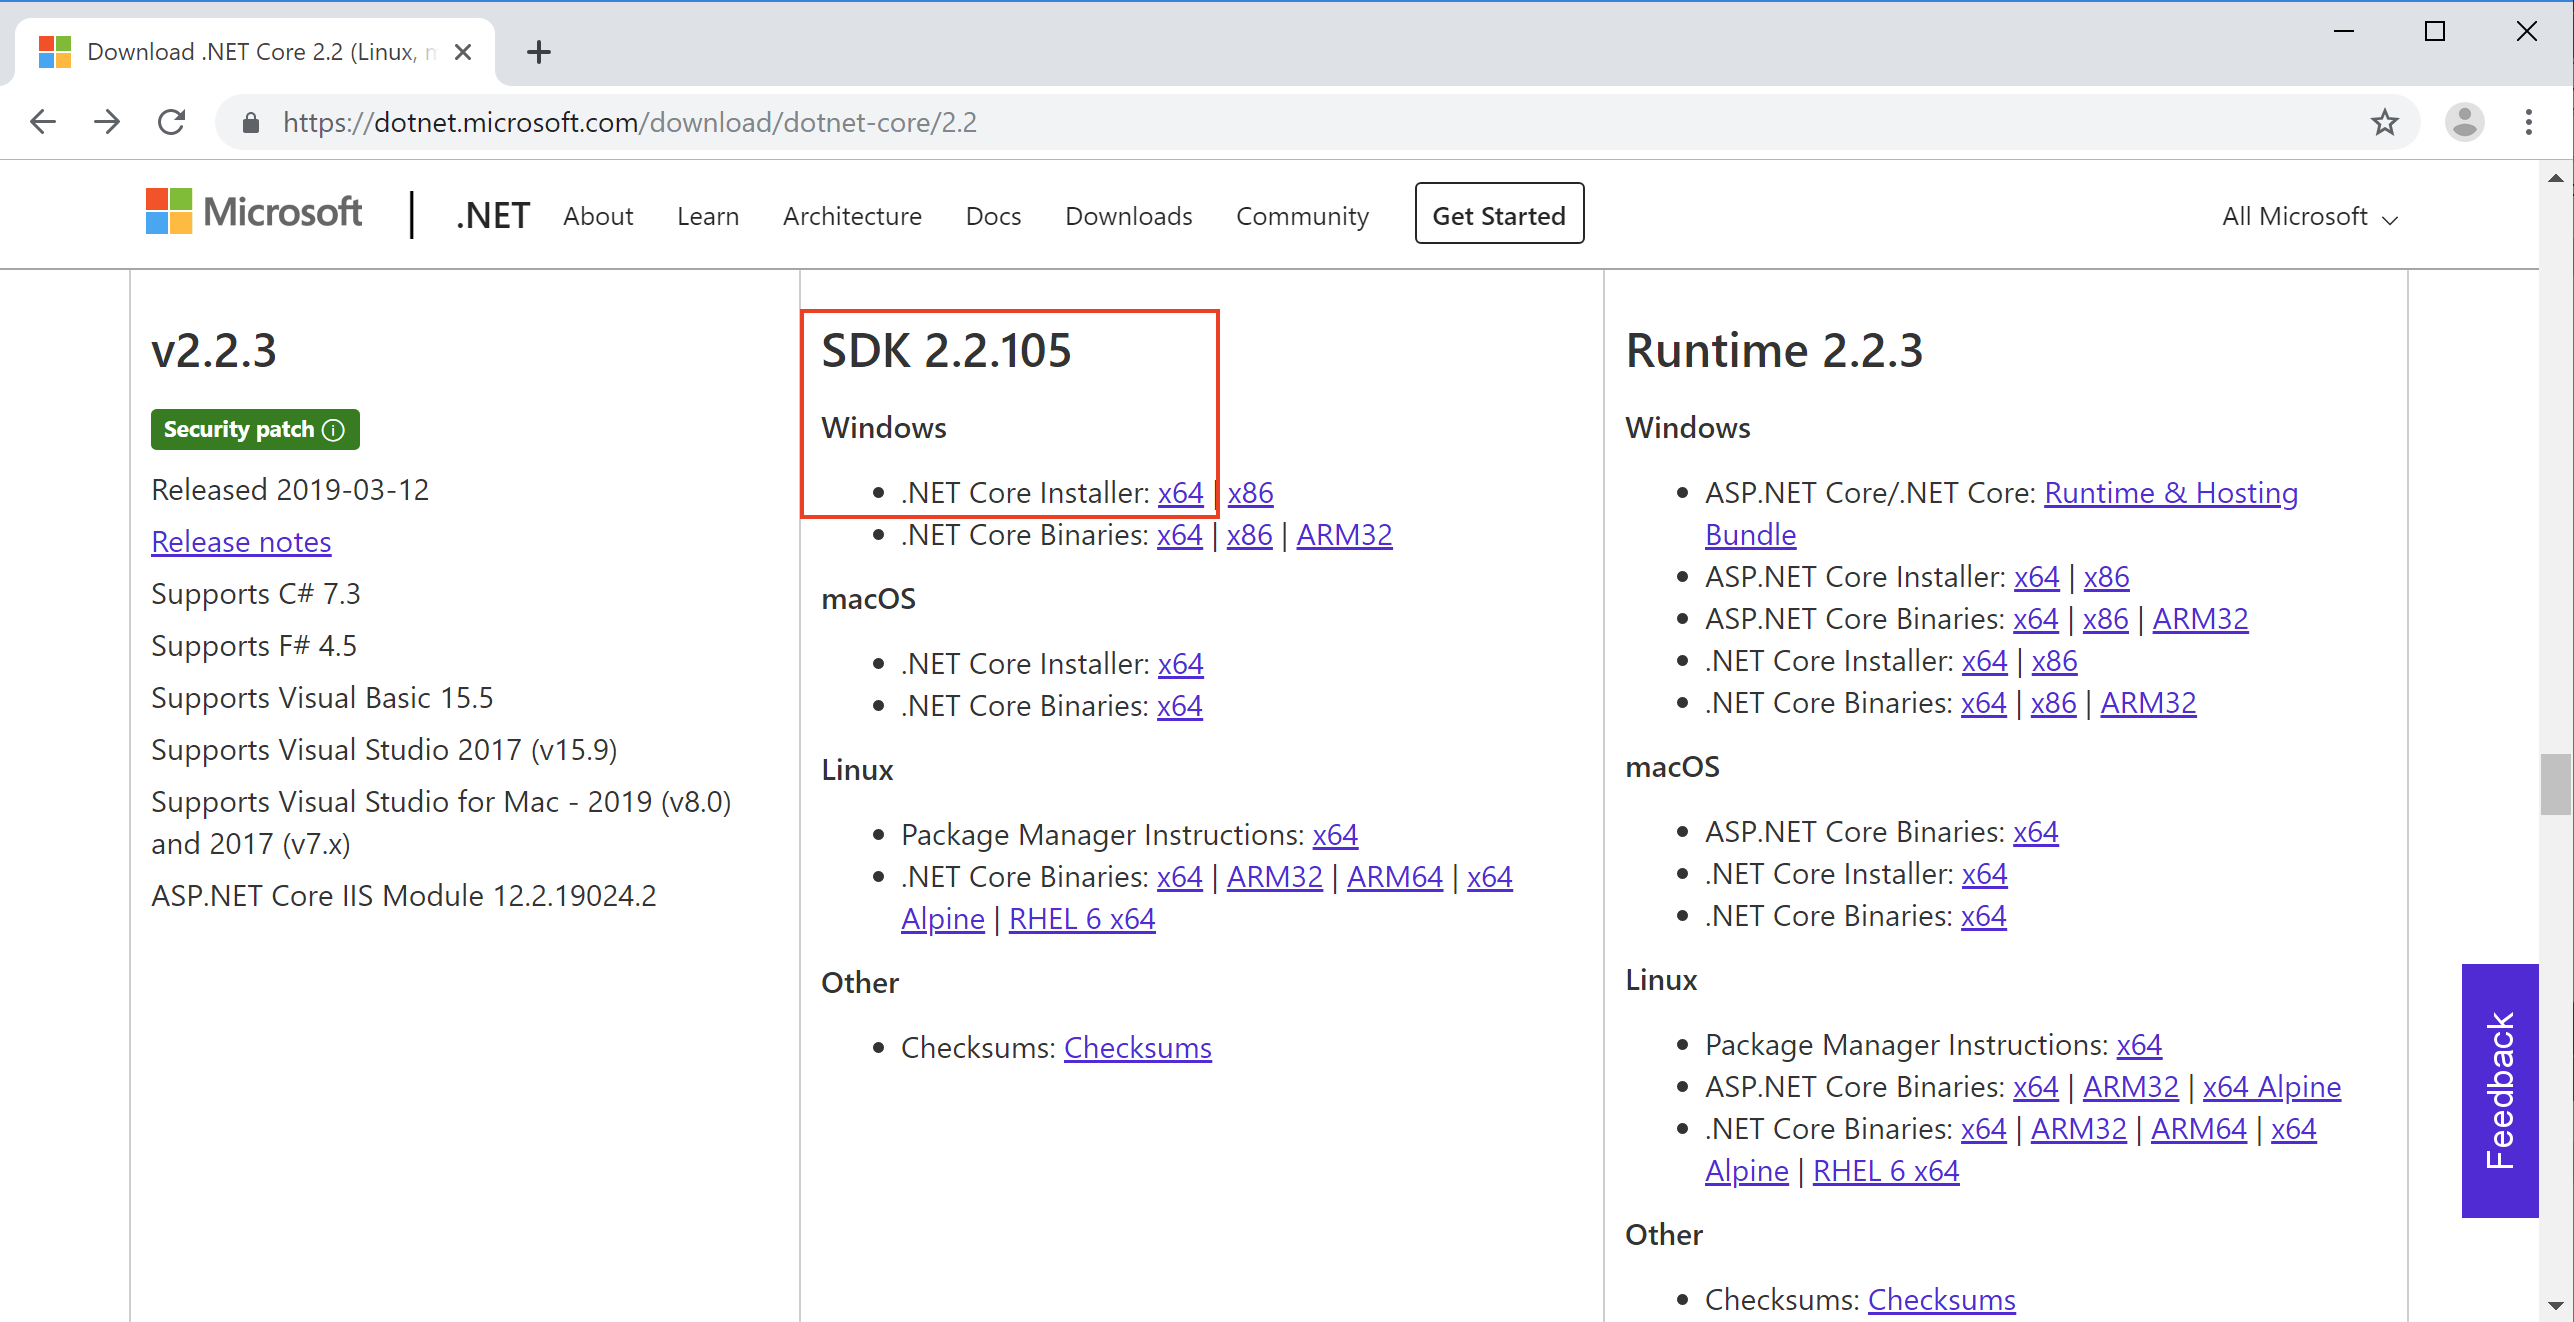Click the browser back navigation arrow

[47, 120]
